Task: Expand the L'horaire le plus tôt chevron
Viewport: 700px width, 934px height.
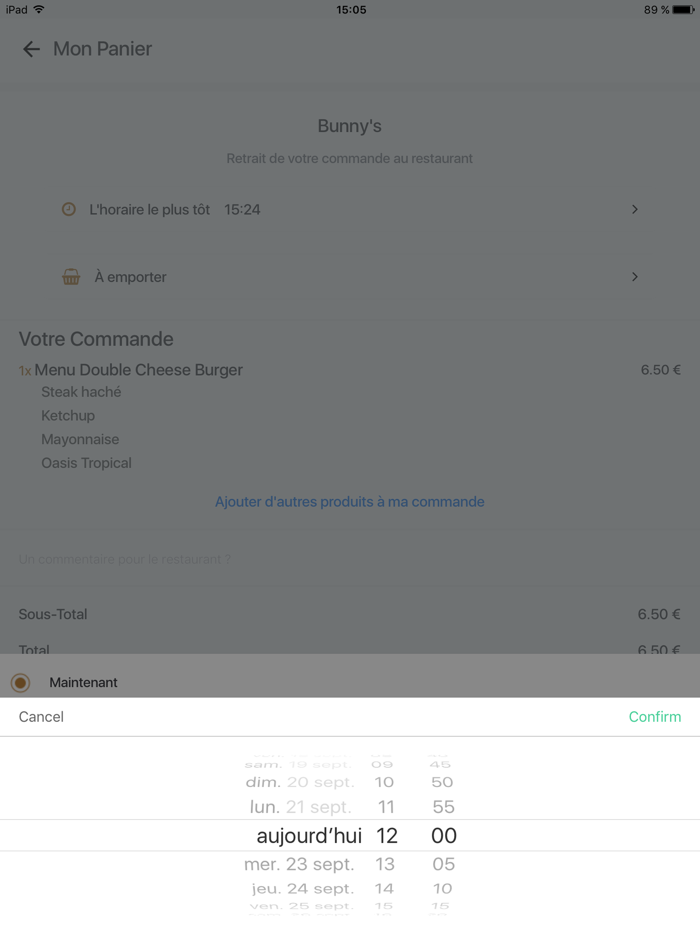Action: [x=634, y=209]
